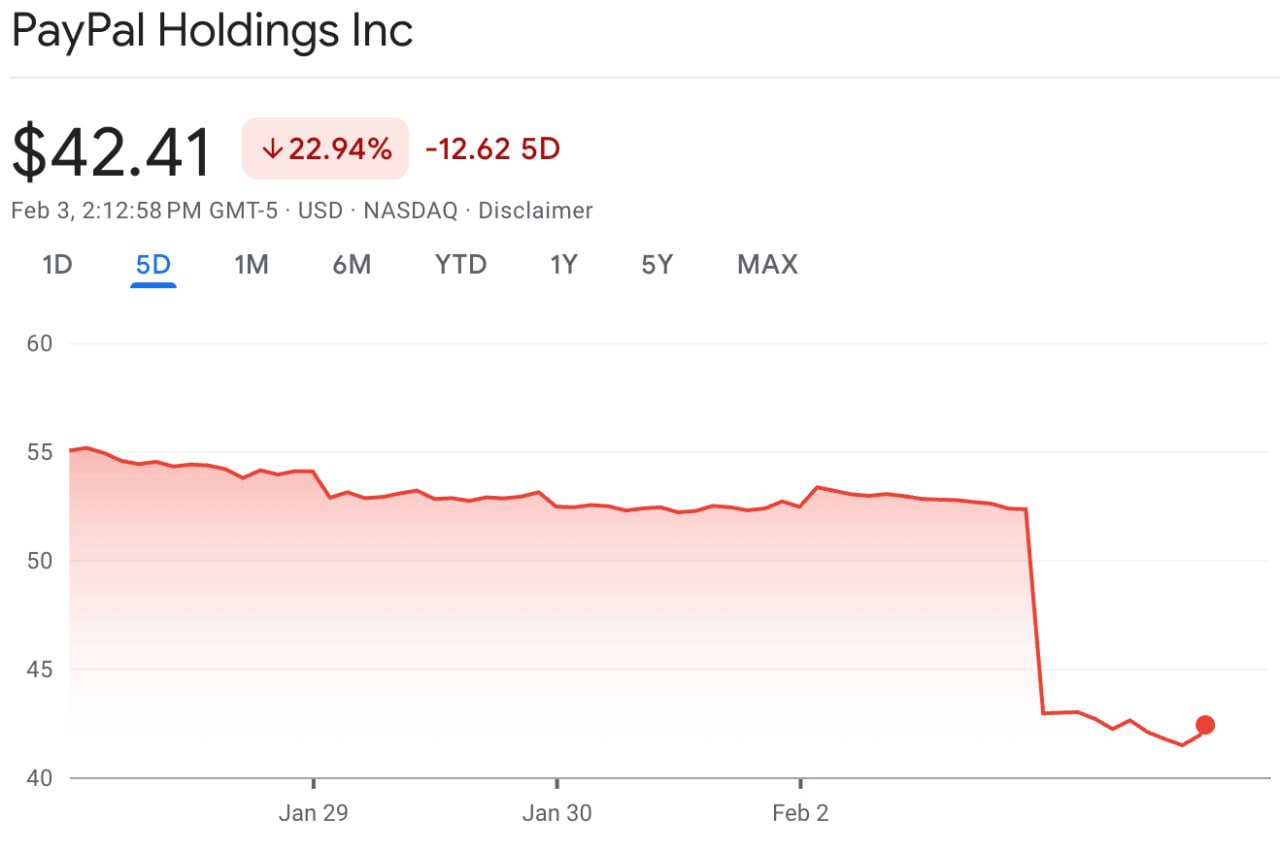Click the 22.94% change badge

[x=325, y=149]
